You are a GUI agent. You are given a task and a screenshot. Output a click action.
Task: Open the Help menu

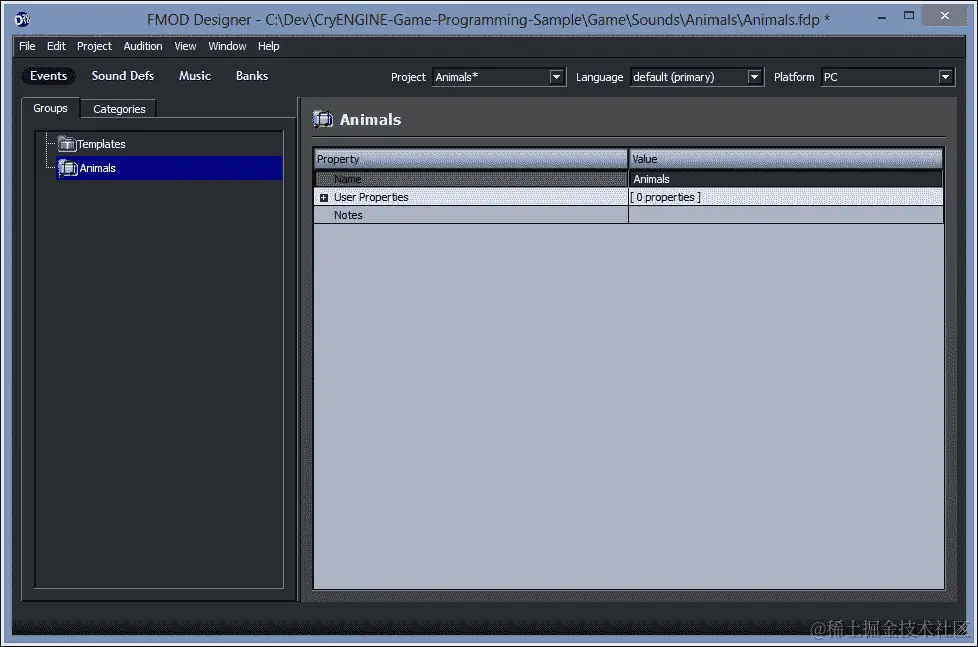tap(269, 46)
